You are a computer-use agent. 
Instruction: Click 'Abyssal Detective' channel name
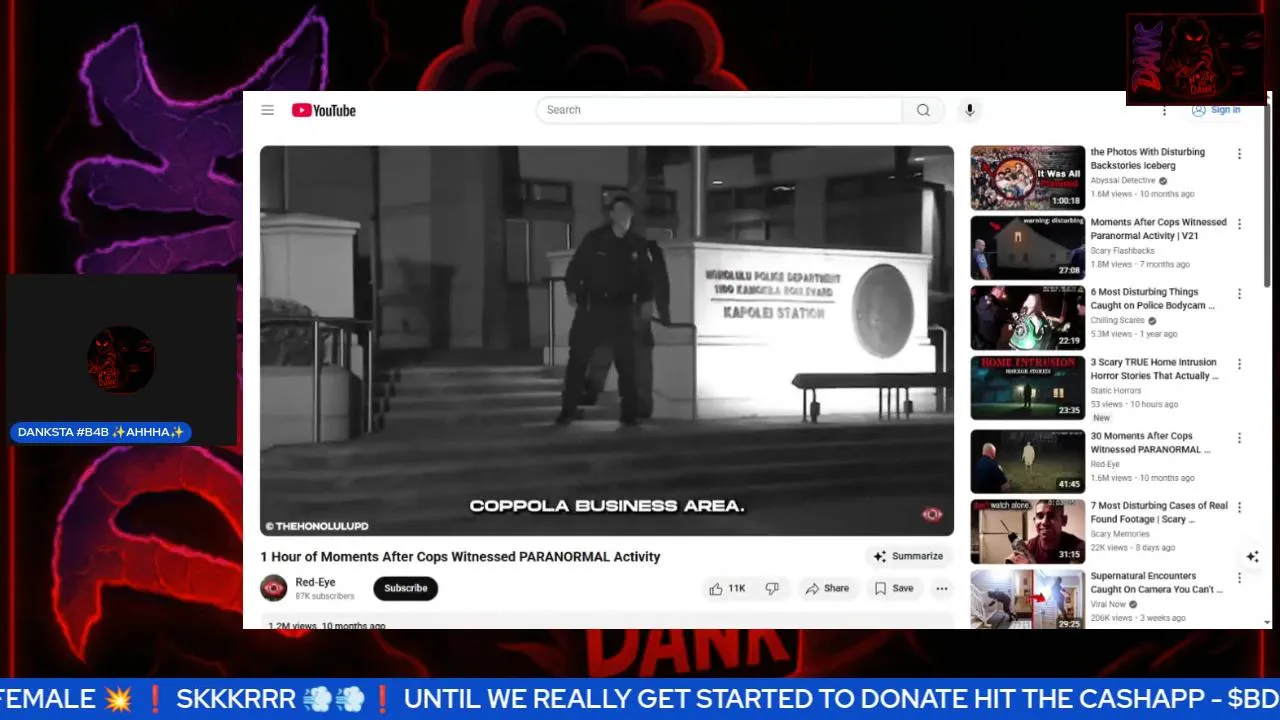[1123, 181]
